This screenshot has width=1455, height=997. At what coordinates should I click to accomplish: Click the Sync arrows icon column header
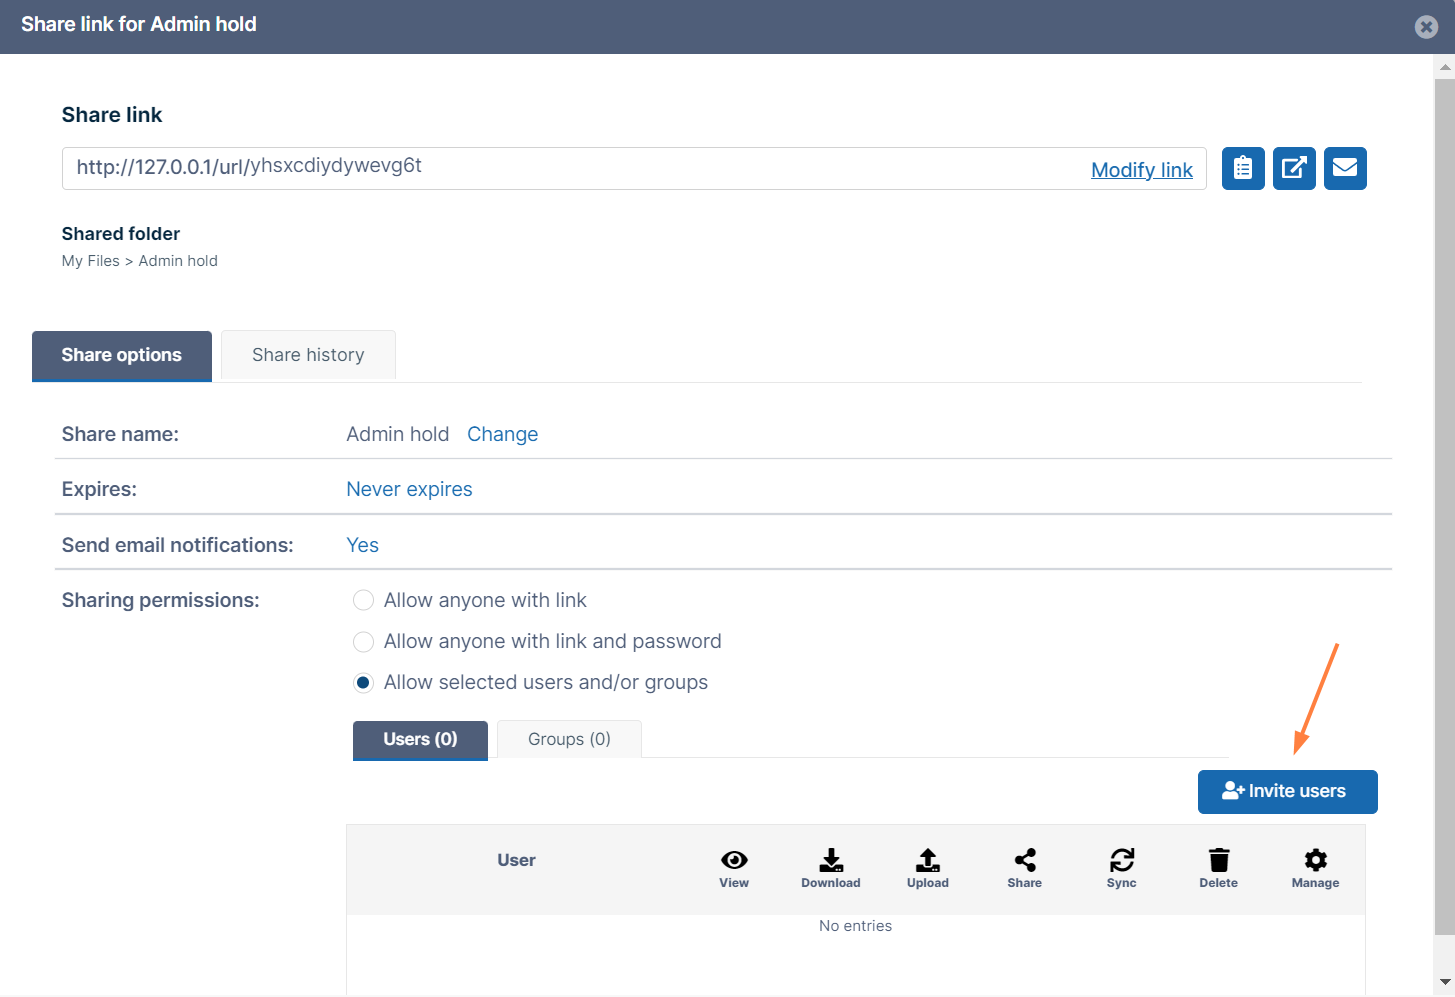1121,867
